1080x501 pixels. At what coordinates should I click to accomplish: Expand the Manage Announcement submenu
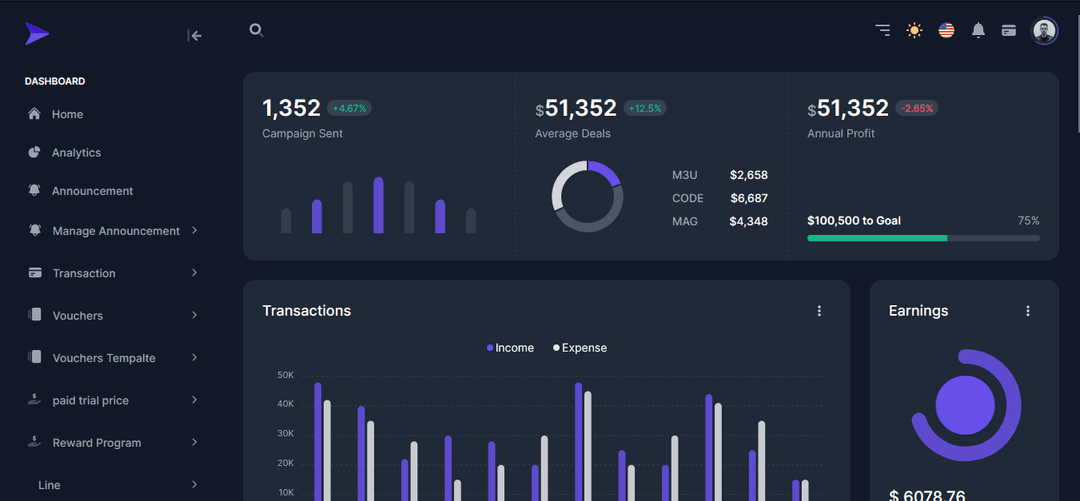(x=115, y=231)
